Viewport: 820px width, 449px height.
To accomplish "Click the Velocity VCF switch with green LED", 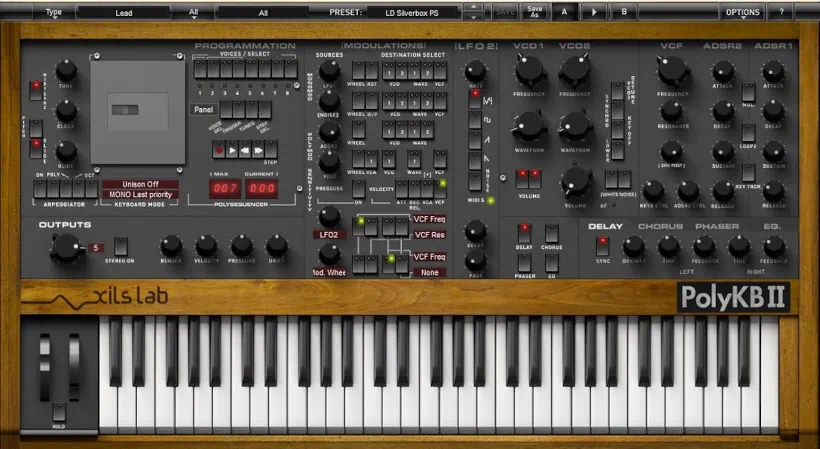I will [440, 189].
